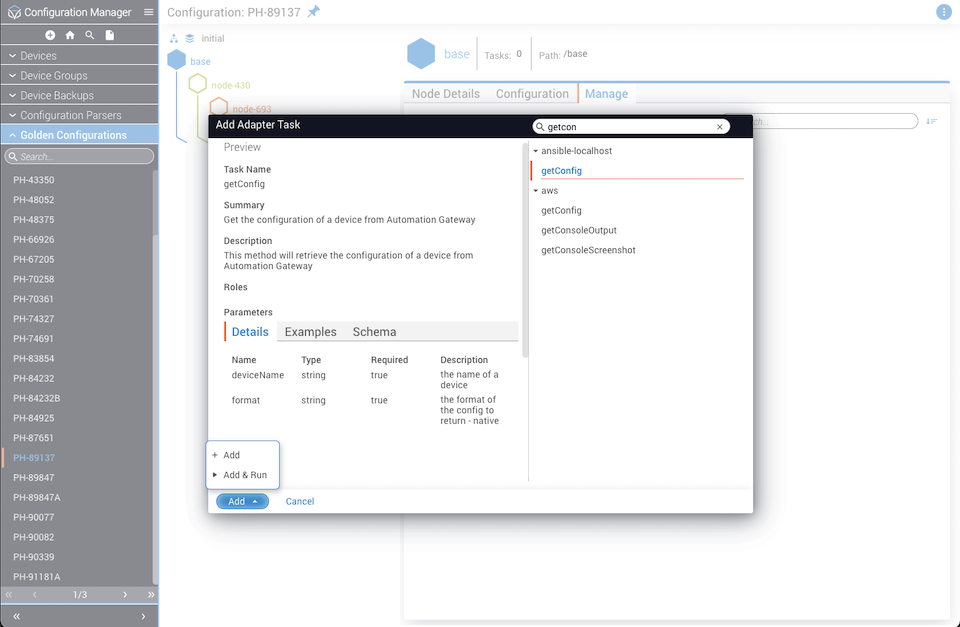Viewport: 960px width, 627px height.
Task: Open the three-dot options menu at top right
Action: [943, 12]
